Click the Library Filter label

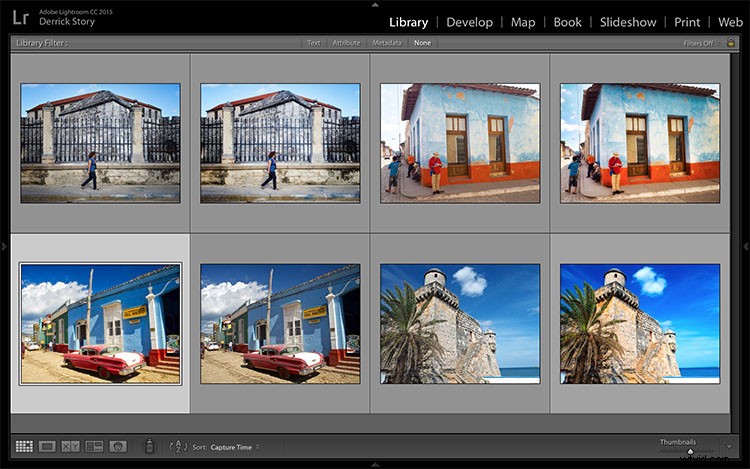(x=42, y=43)
